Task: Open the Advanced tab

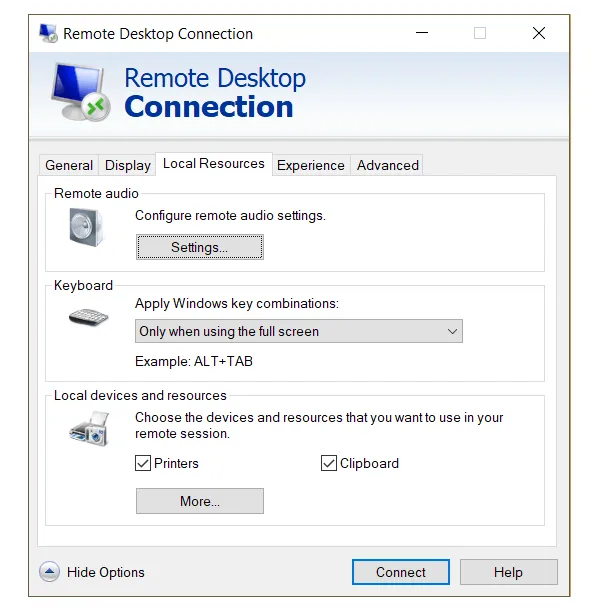Action: click(x=387, y=165)
